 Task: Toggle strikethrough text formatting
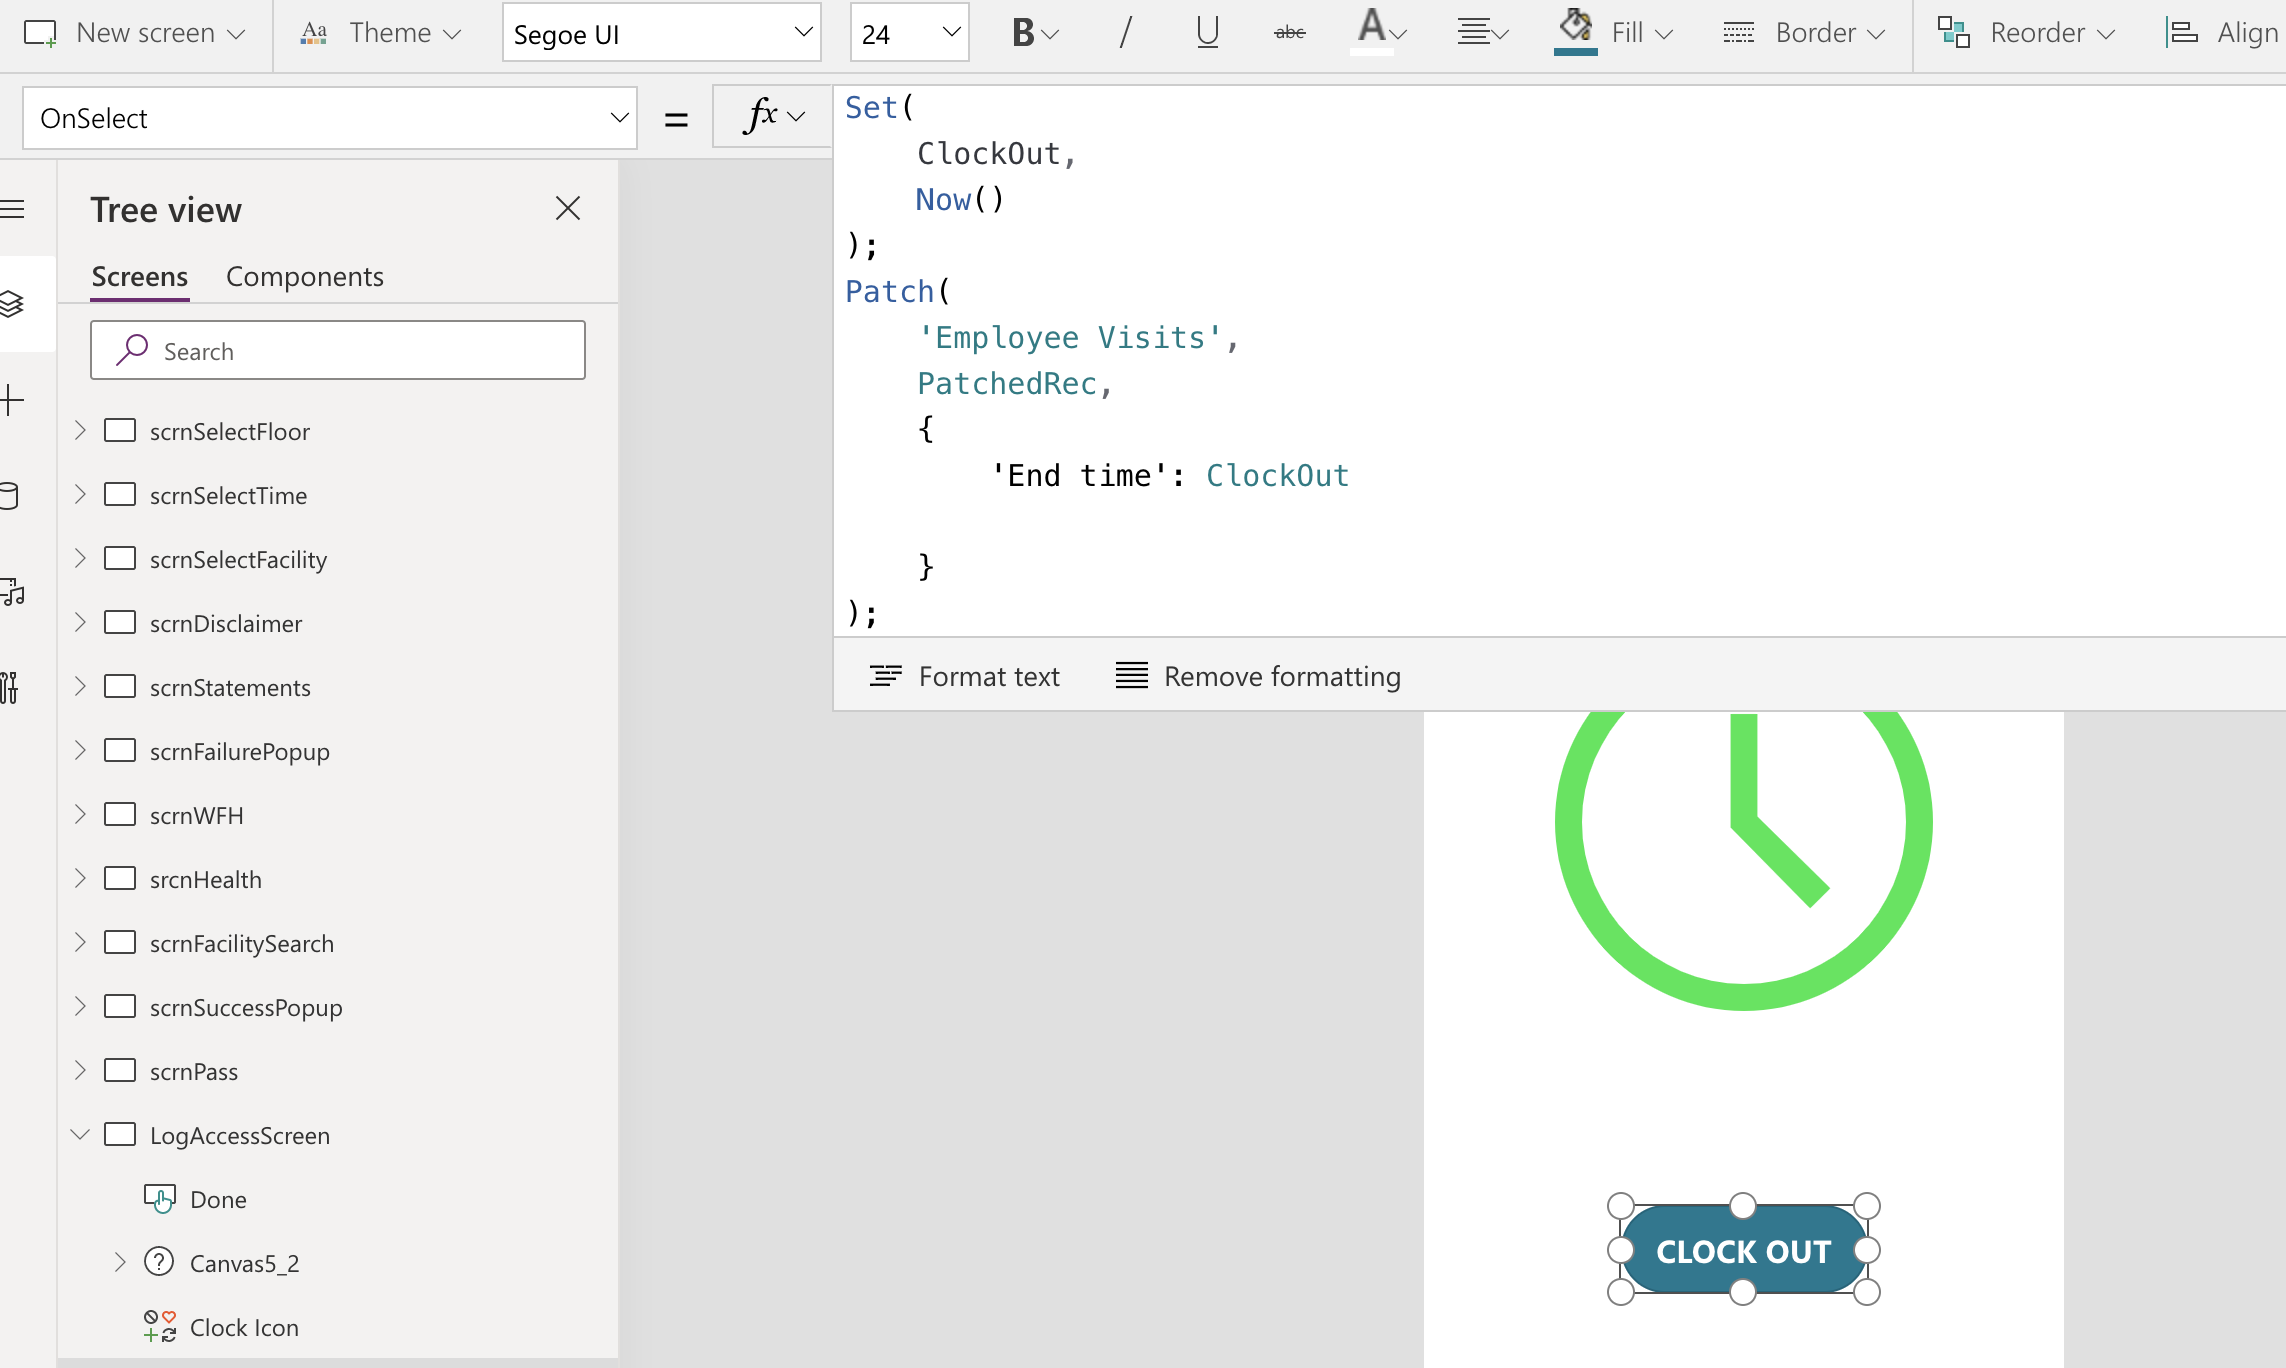[1289, 33]
